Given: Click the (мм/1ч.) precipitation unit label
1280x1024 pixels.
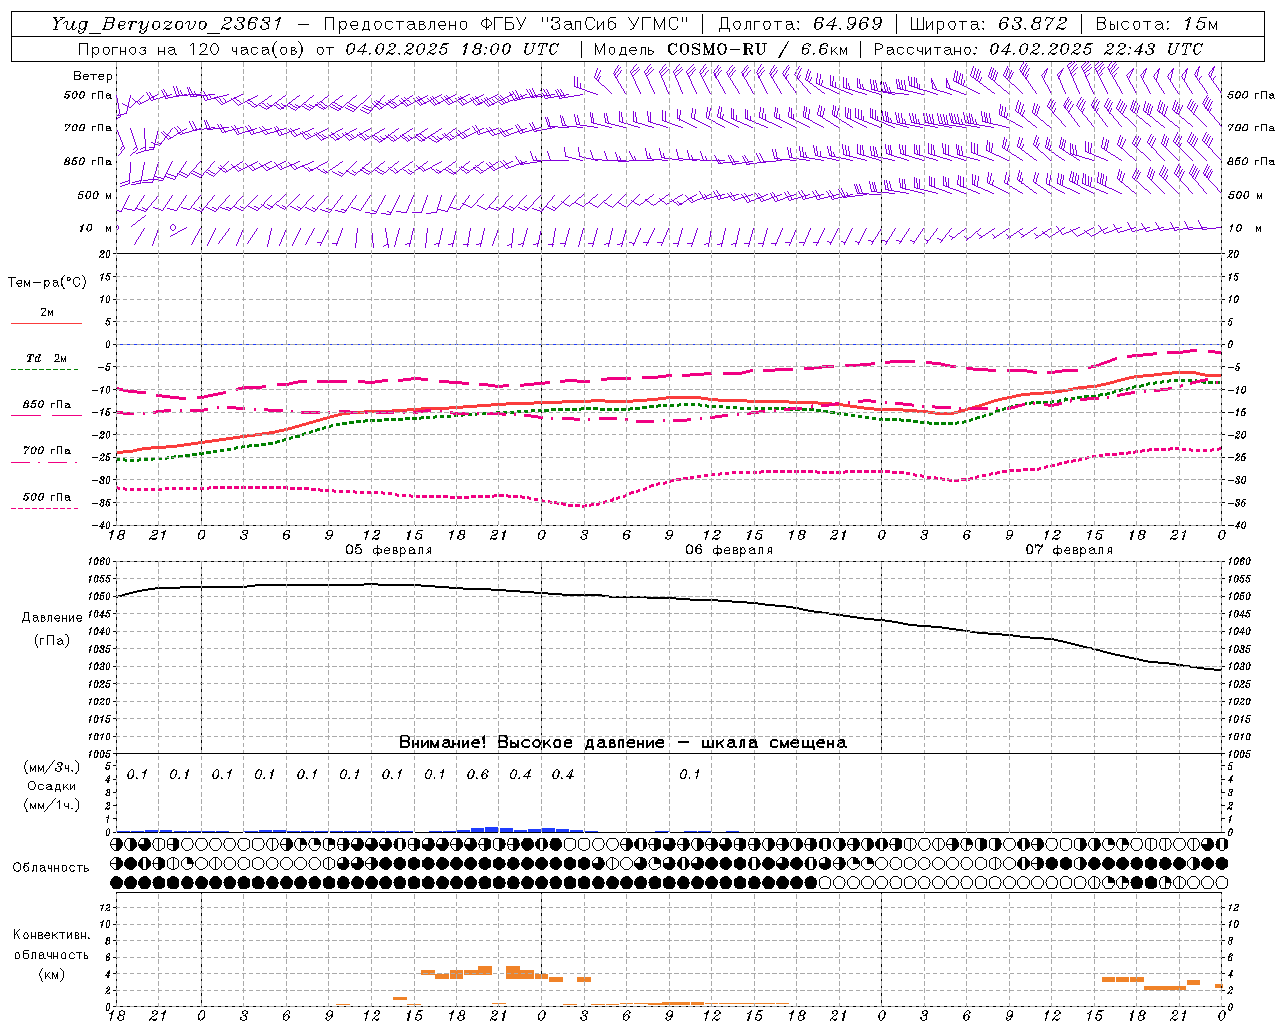Looking at the screenshot, I should [x=52, y=805].
